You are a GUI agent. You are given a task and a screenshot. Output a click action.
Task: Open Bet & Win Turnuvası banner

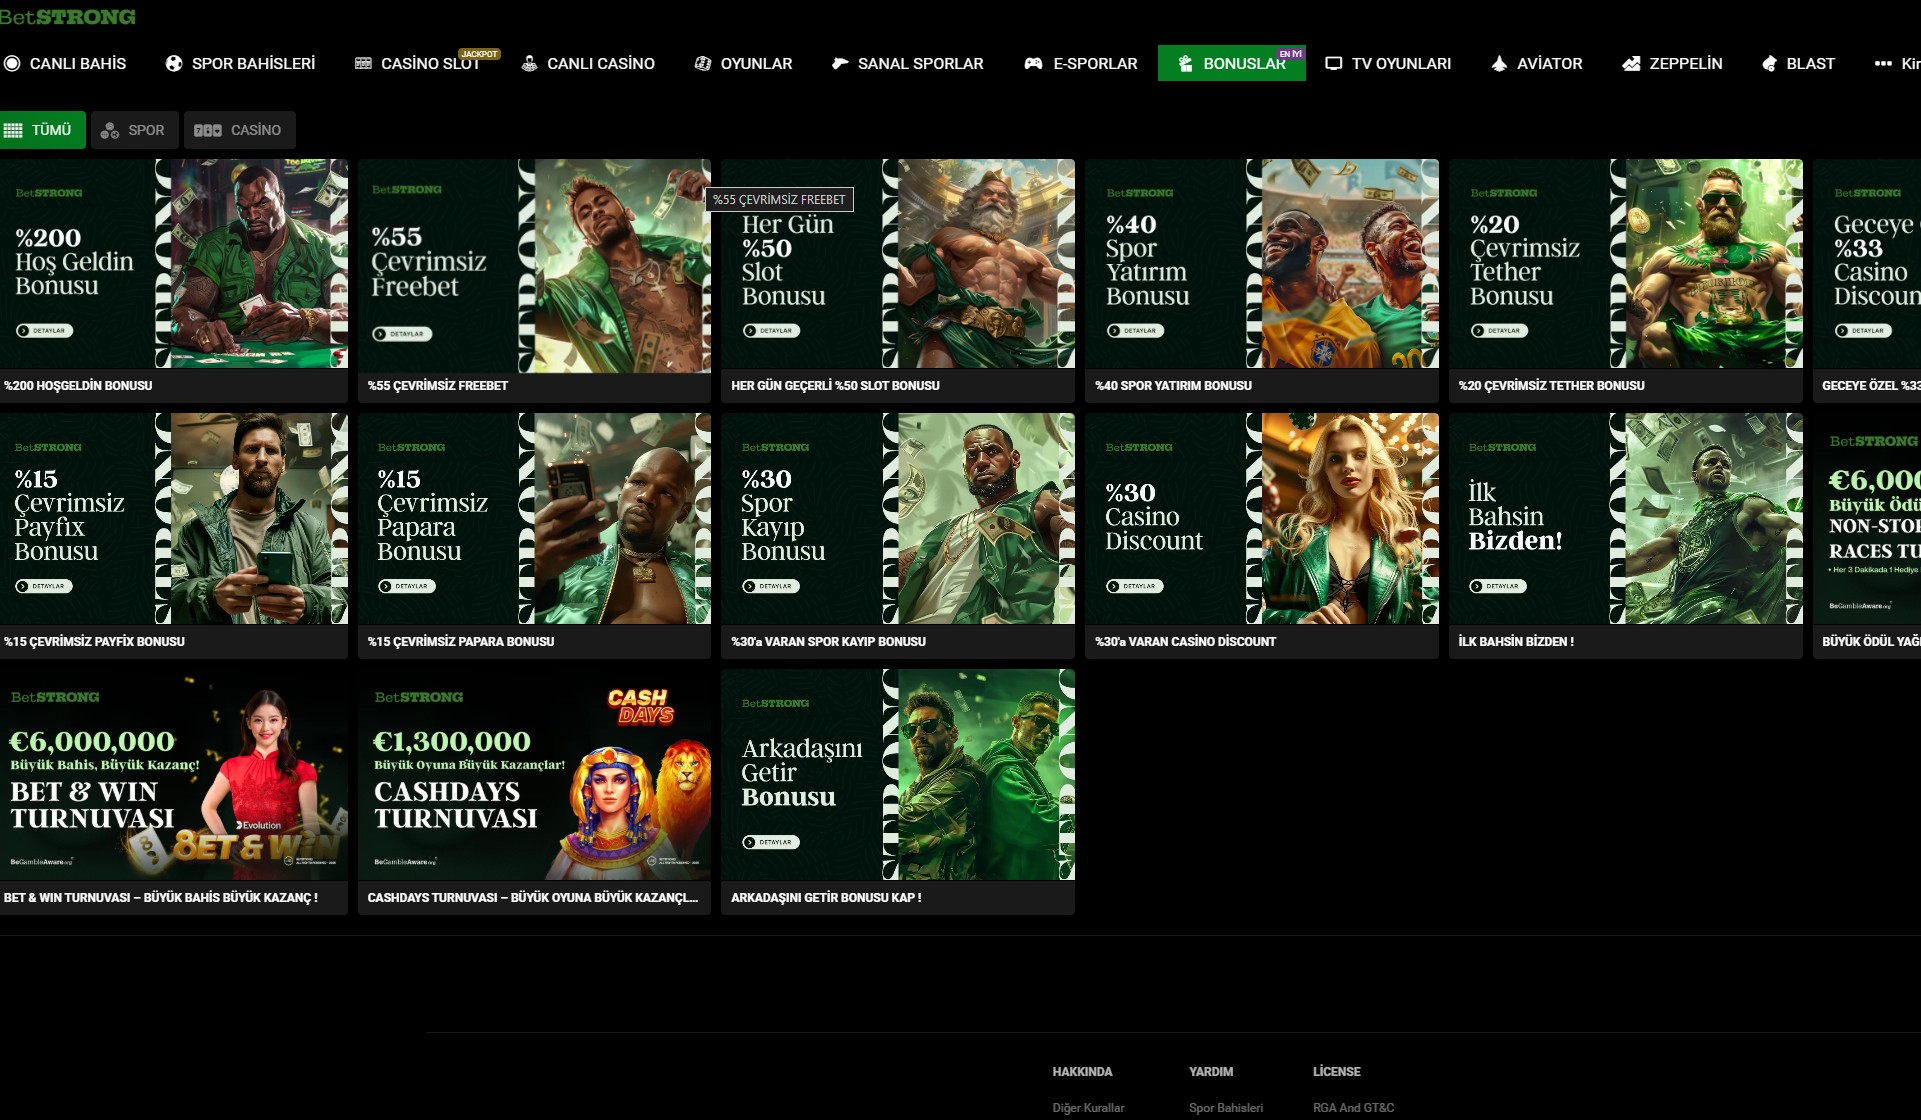pos(174,775)
